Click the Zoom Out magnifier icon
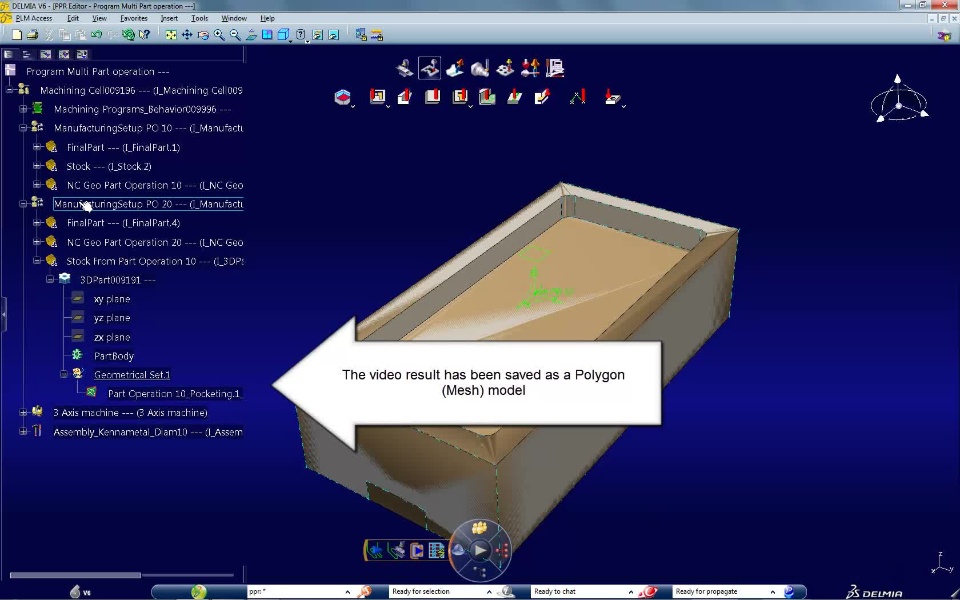Screen dimensions: 960x600 [x=235, y=35]
